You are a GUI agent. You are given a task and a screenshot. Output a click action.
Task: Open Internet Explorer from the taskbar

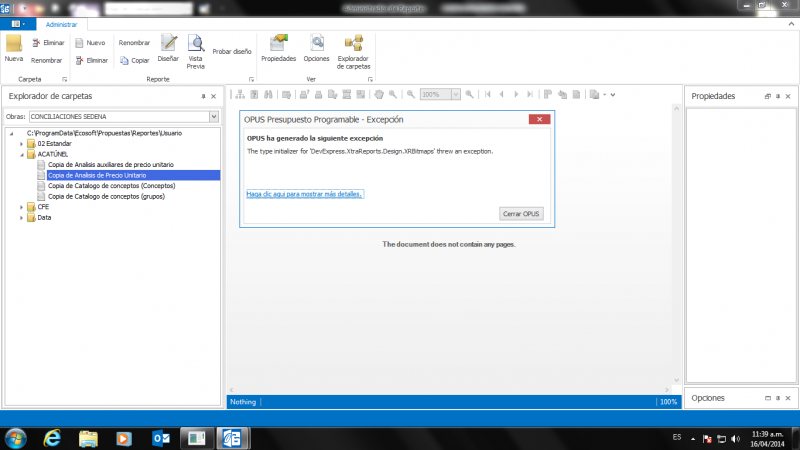(52, 438)
